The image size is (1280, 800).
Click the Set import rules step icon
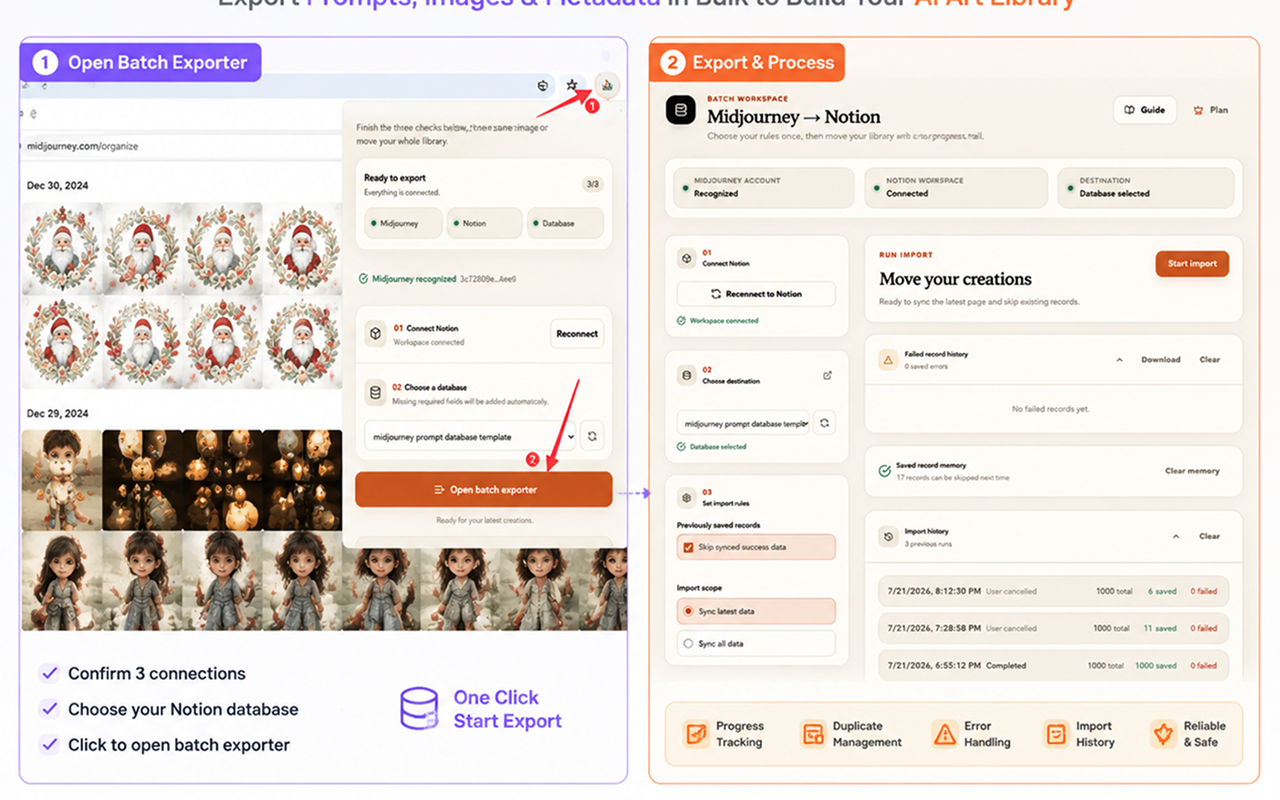(686, 497)
